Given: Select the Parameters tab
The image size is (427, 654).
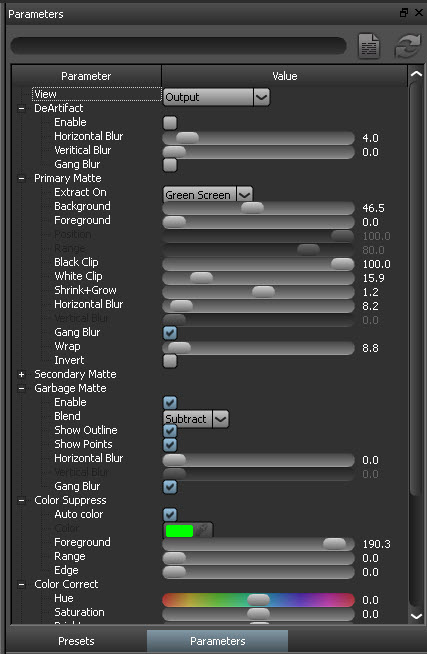Looking at the screenshot, I should pyautogui.click(x=217, y=641).
